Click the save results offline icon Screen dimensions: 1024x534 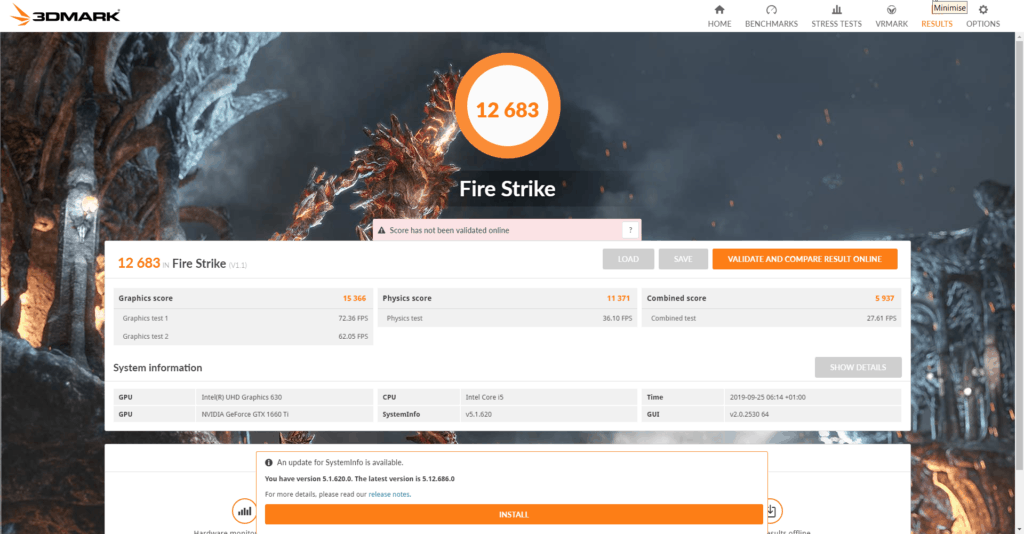point(771,511)
